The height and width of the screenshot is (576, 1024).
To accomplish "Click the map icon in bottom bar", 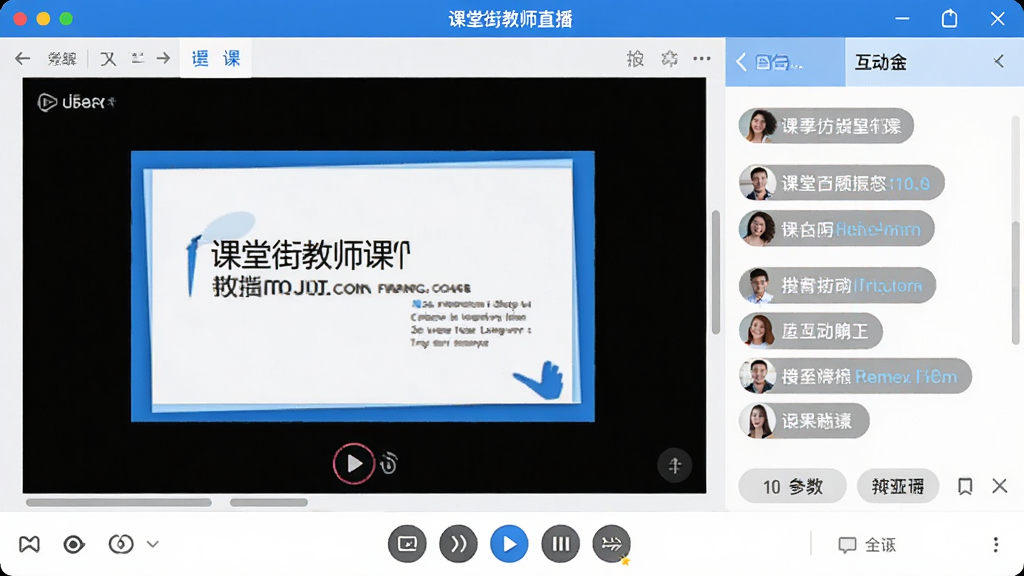I will [x=29, y=544].
